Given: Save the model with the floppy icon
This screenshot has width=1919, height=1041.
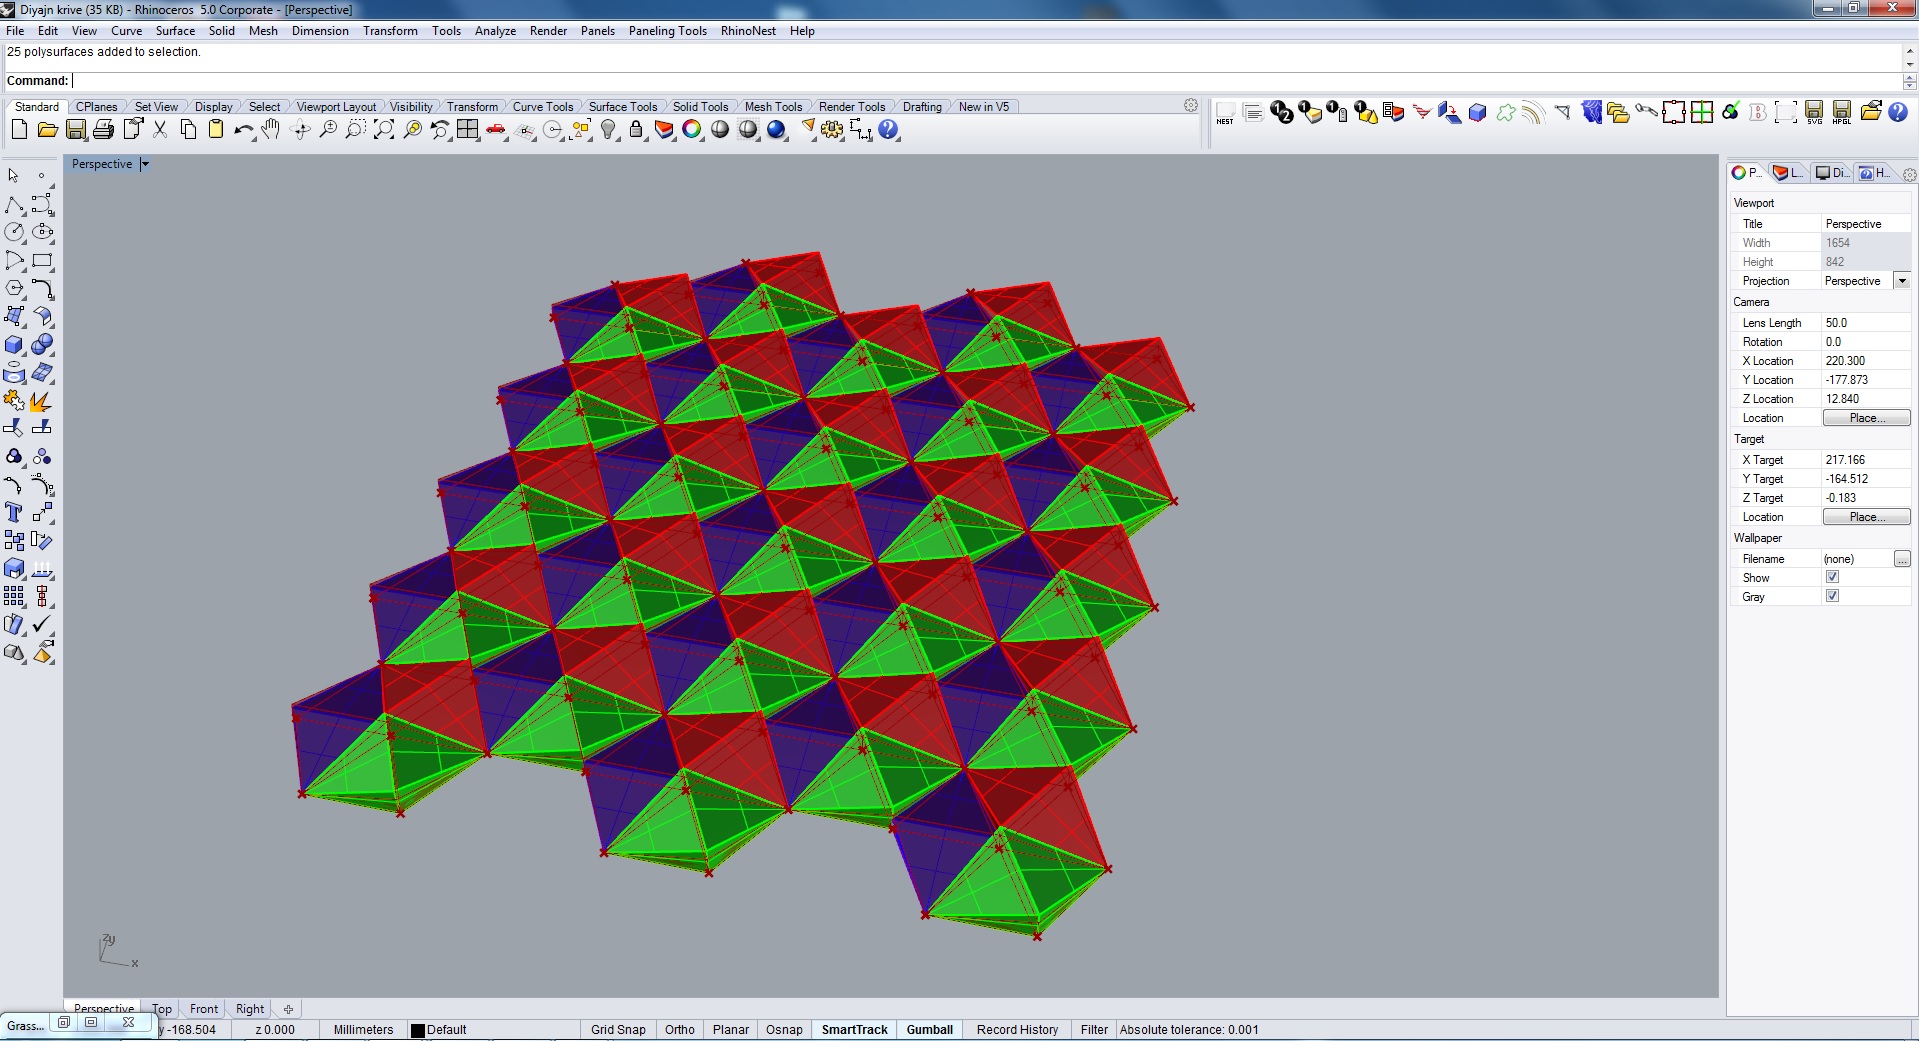Looking at the screenshot, I should click(x=75, y=130).
